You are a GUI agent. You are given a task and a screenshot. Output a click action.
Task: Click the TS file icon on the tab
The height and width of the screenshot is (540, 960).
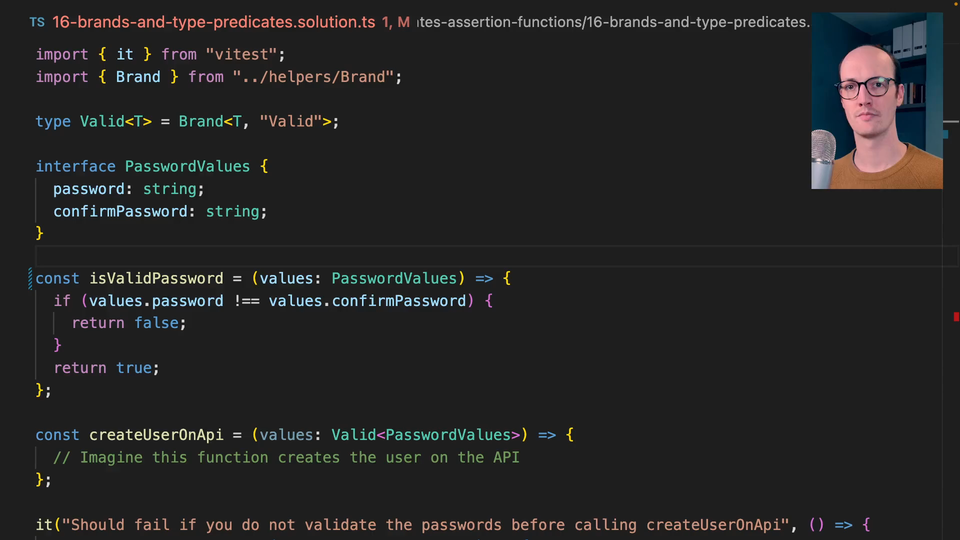pos(37,22)
